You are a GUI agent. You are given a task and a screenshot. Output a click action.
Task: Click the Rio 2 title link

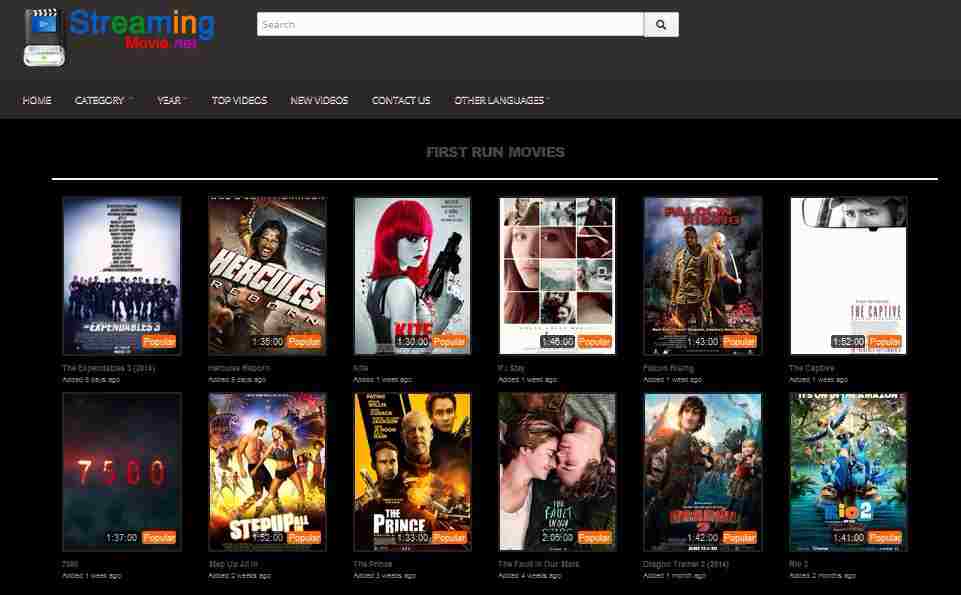point(799,564)
